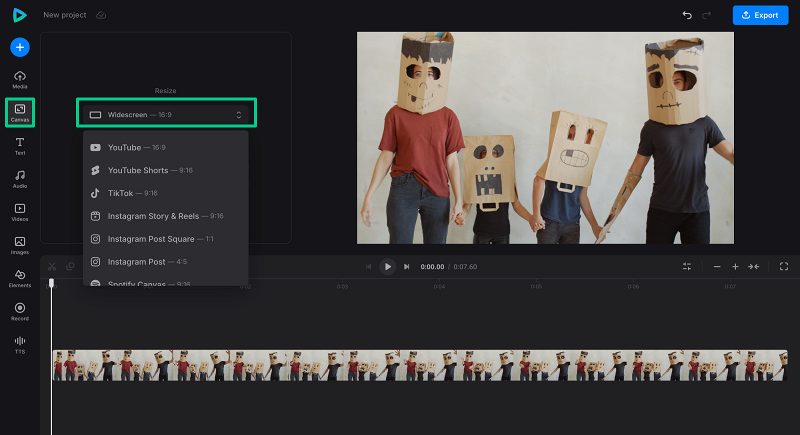Fit the timeline to screen
Image resolution: width=800 pixels, height=435 pixels.
click(x=754, y=267)
